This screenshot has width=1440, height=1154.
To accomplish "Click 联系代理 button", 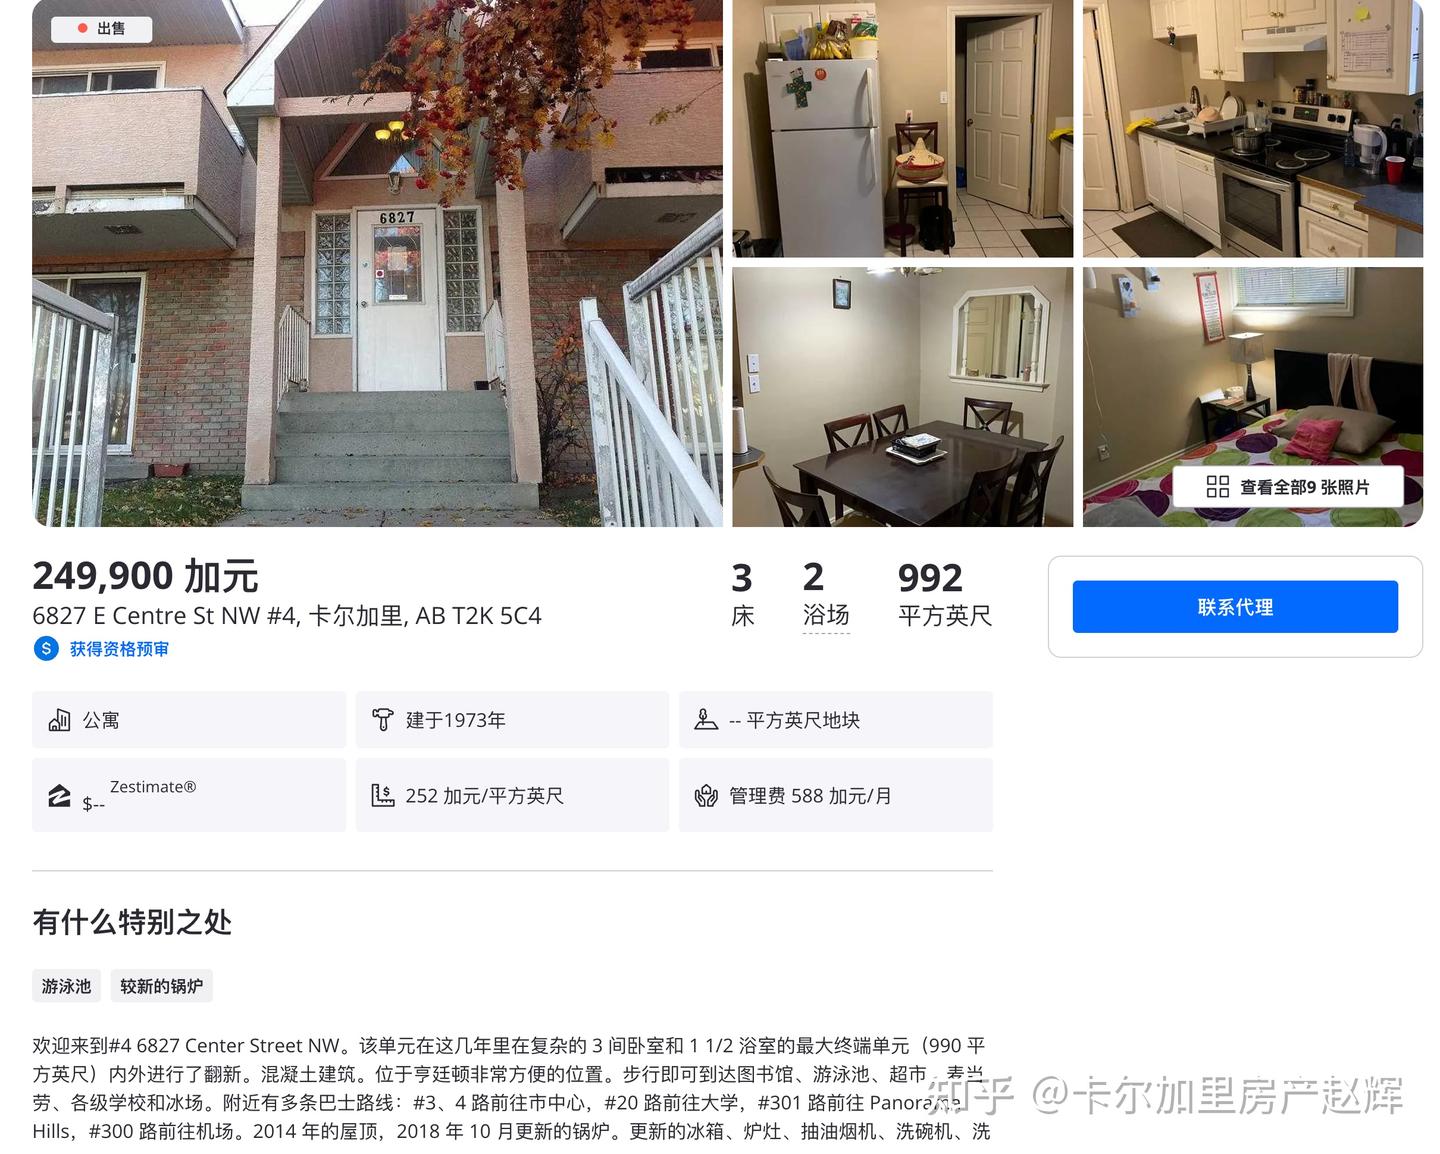I will 1235,607.
